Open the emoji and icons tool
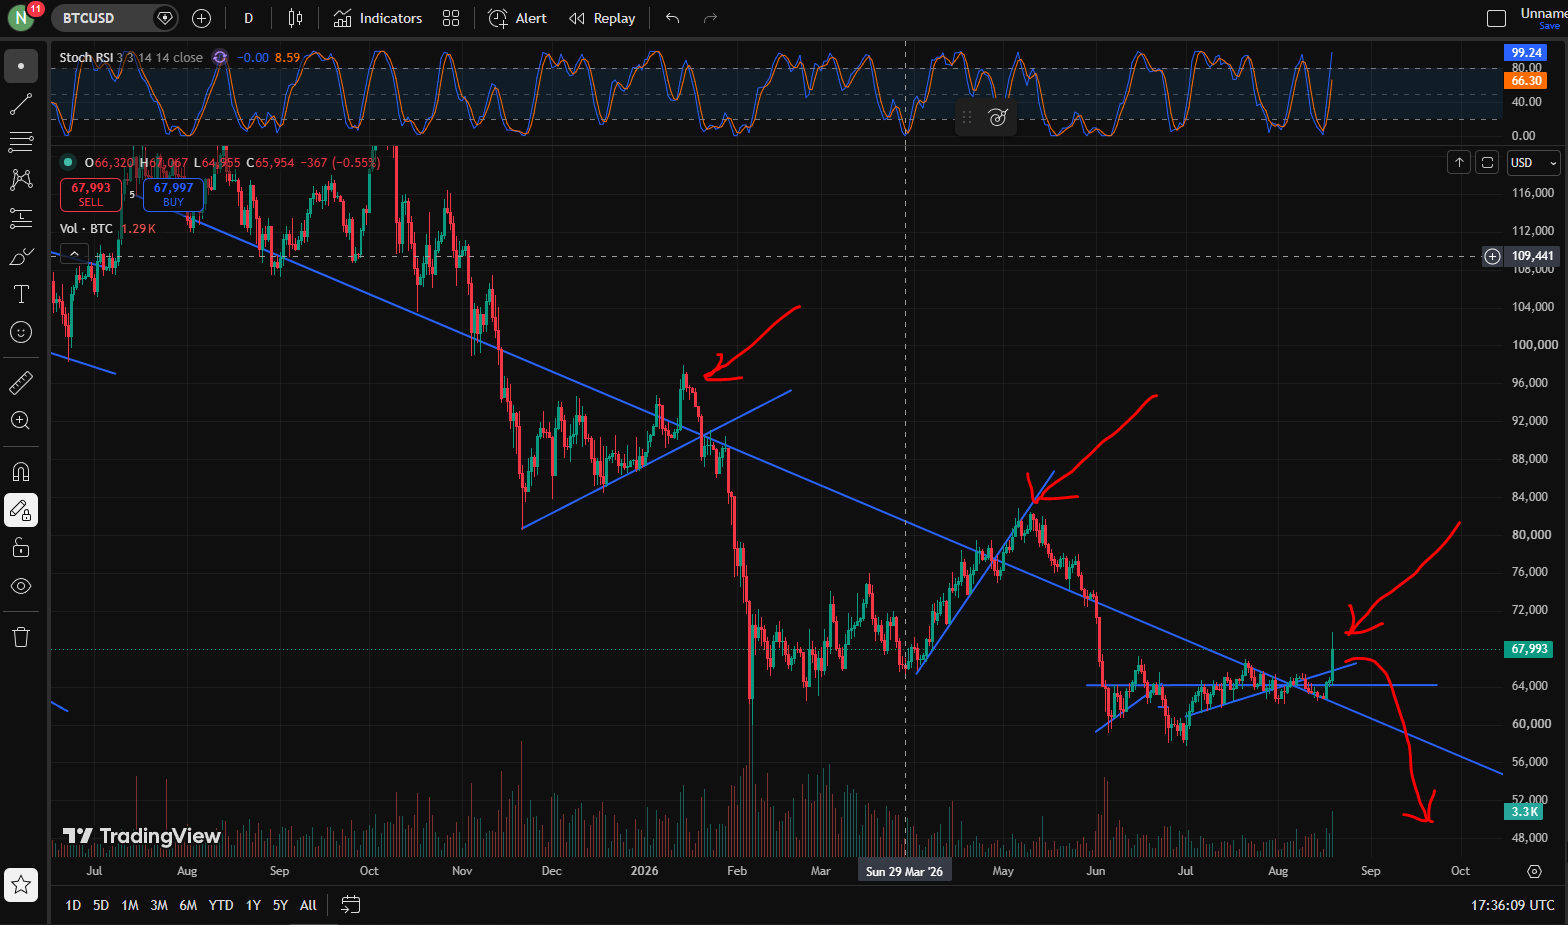The image size is (1568, 925). coord(21,332)
